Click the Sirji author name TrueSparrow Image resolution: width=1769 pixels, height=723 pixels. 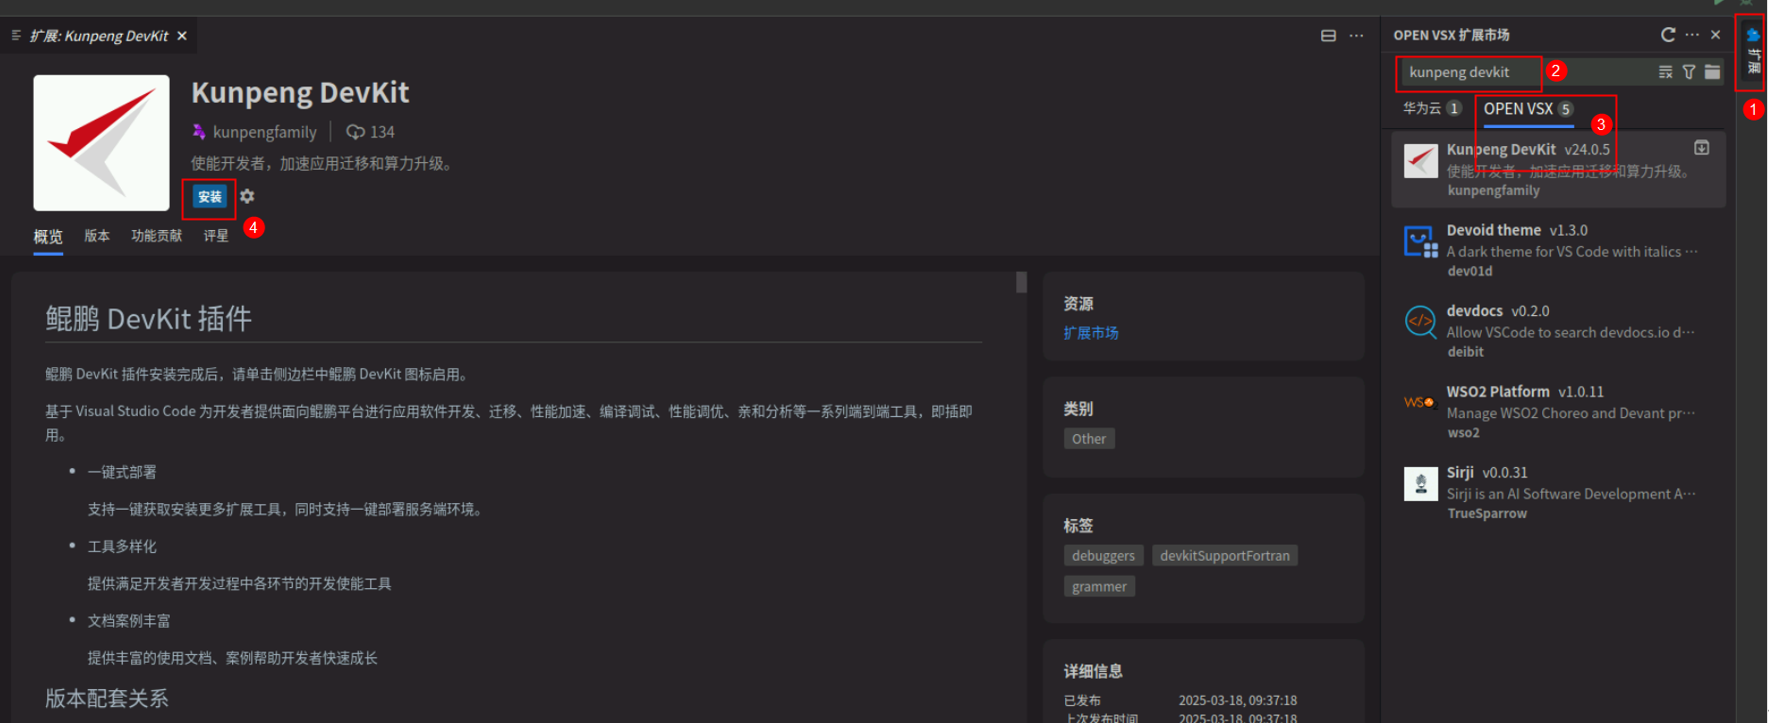pyautogui.click(x=1487, y=513)
